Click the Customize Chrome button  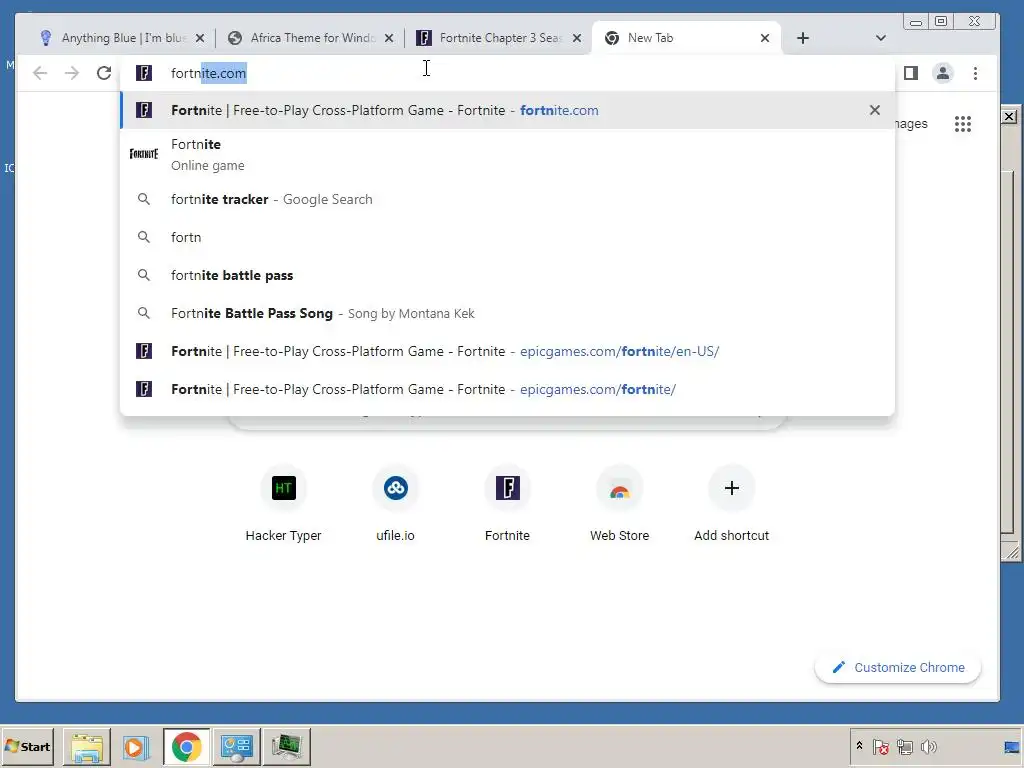(x=898, y=667)
